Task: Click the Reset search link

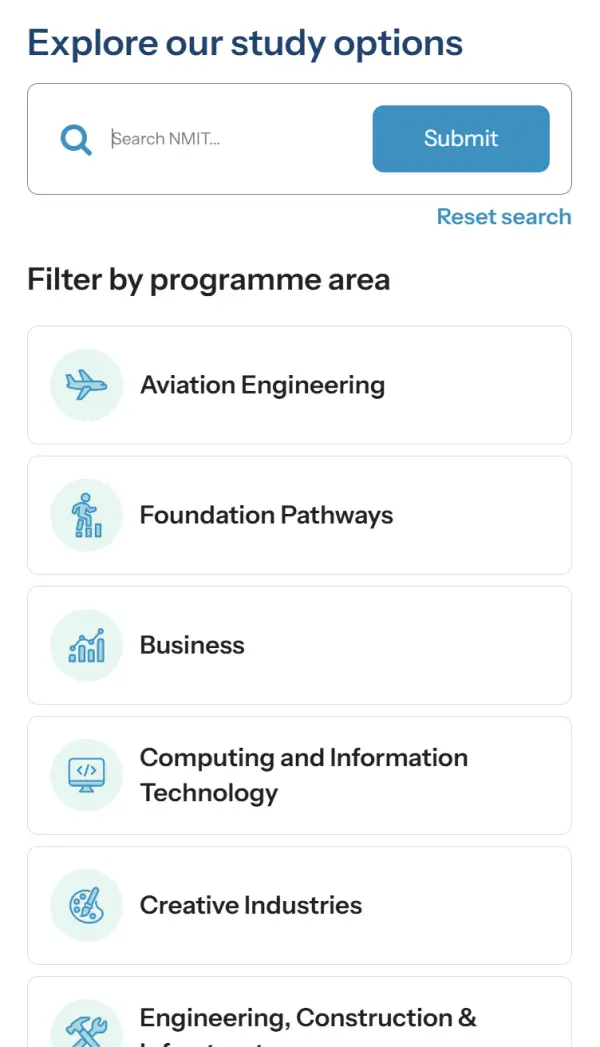Action: pos(504,216)
